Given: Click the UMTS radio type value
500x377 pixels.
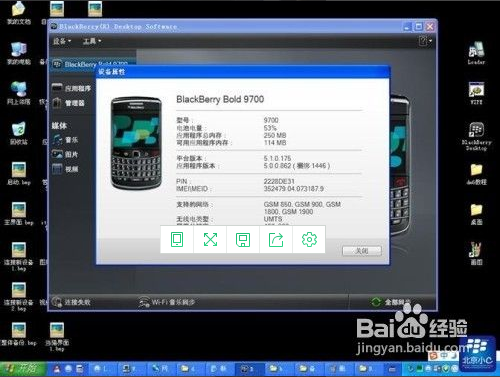Looking at the screenshot, I should tap(273, 219).
